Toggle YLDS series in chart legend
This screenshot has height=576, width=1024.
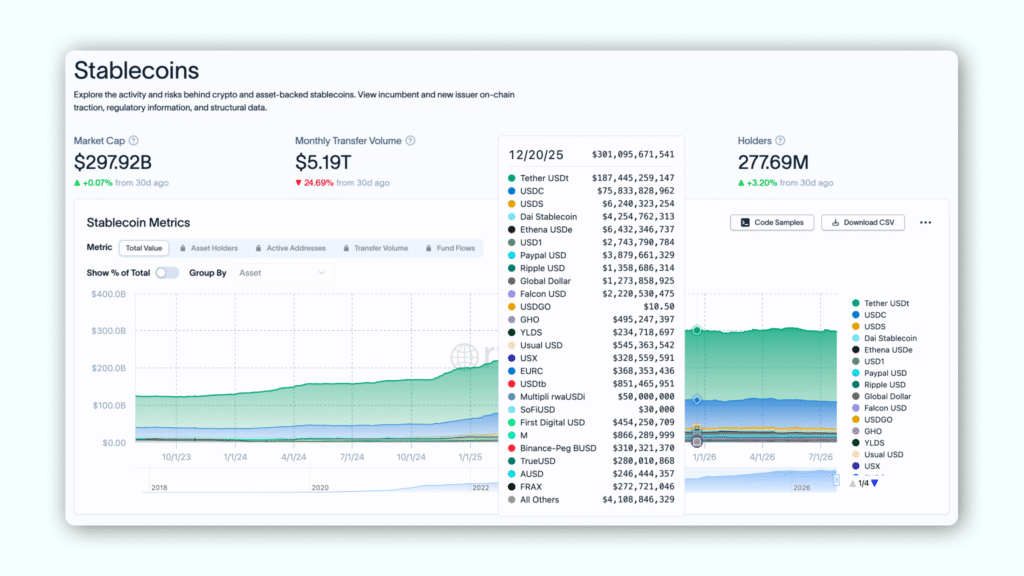(868, 443)
